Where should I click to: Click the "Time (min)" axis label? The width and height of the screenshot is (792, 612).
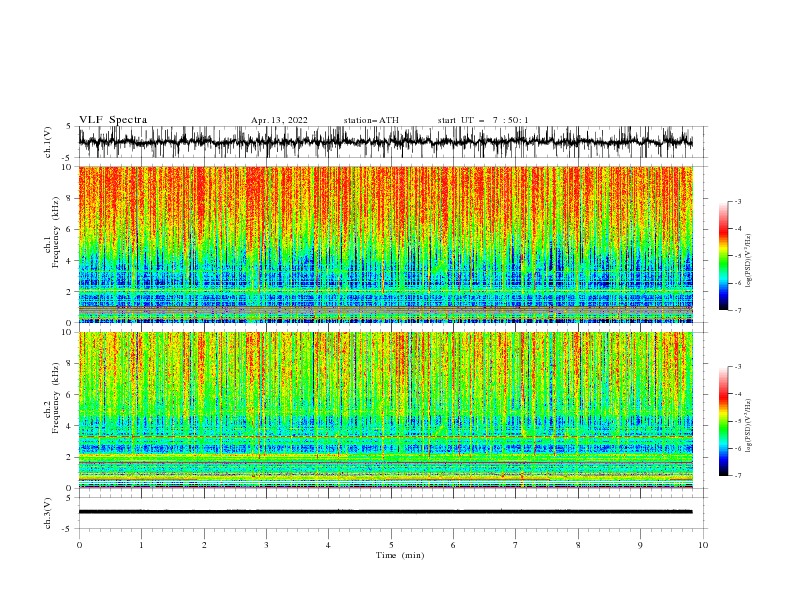(x=400, y=555)
